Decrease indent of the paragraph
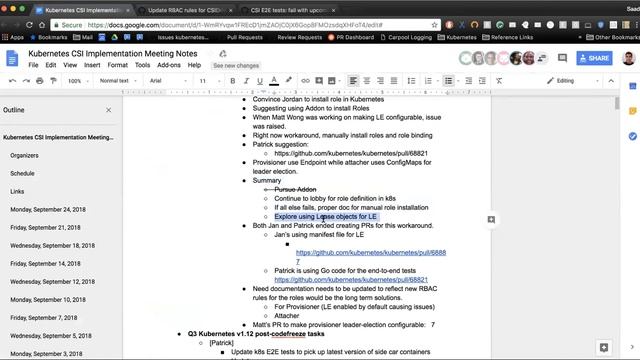Screen dimensions: 640x360 [469, 81]
